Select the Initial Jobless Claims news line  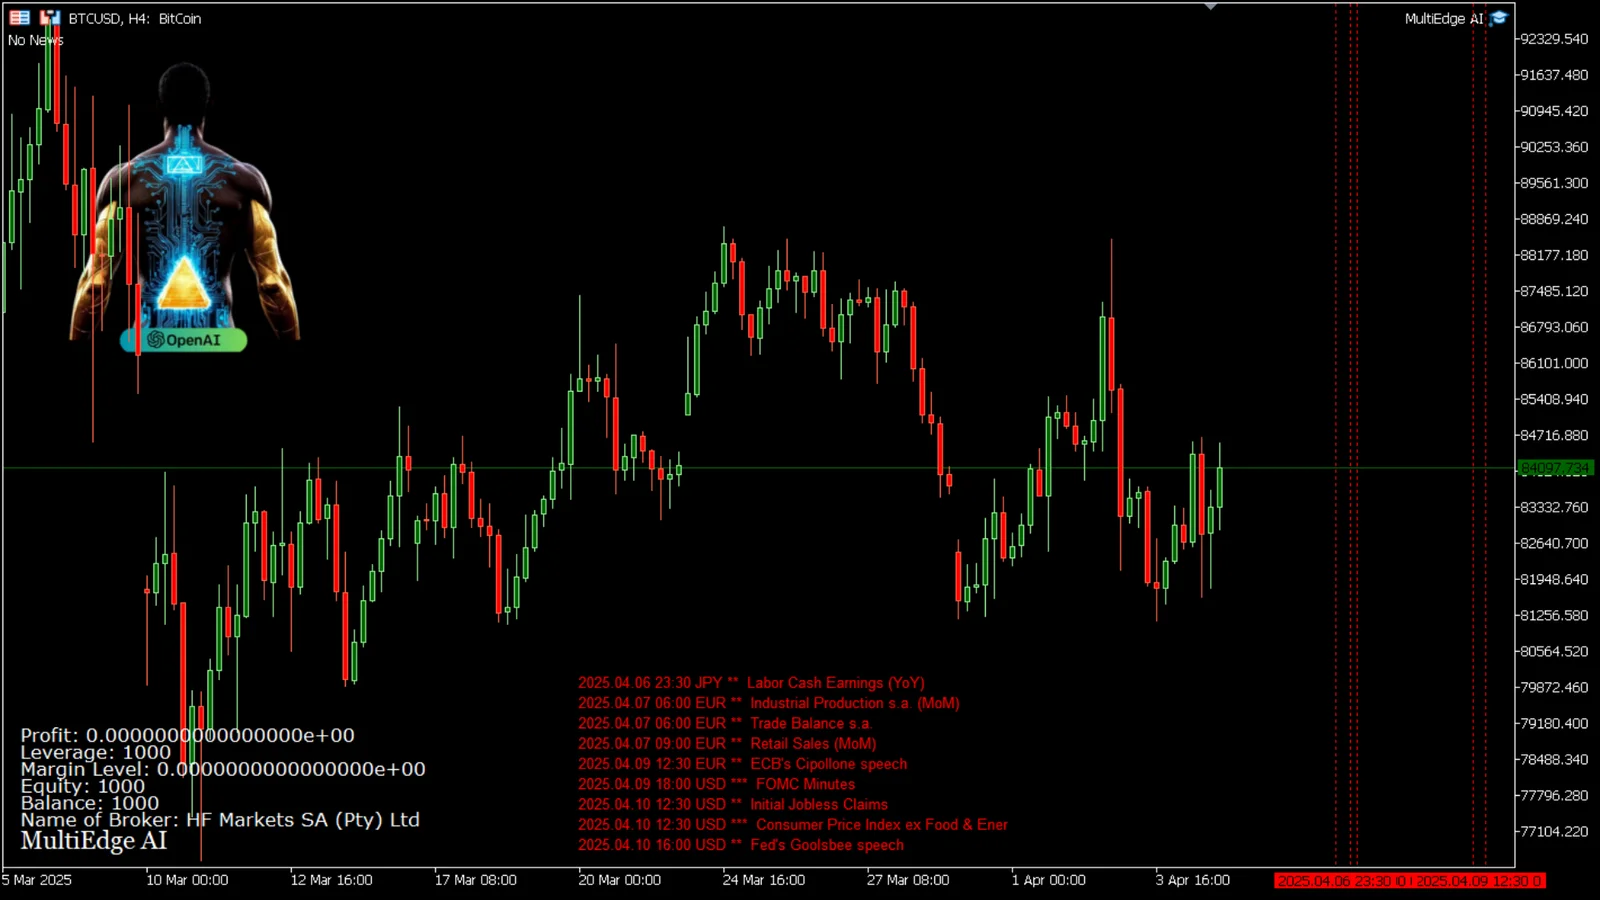pos(733,804)
